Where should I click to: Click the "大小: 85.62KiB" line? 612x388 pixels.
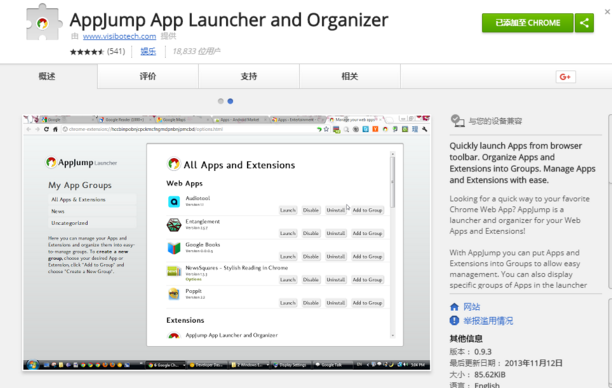[x=477, y=375]
